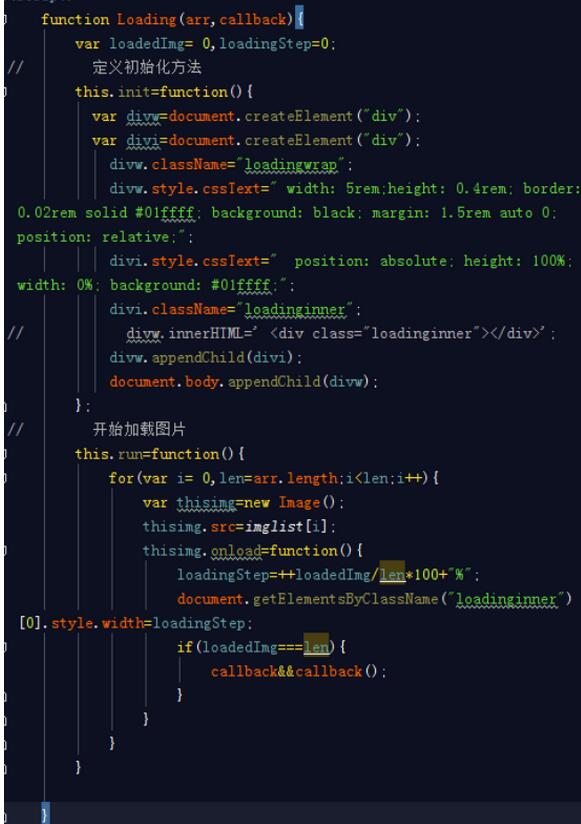Click the highlighted opening brace after Loading(arr,callback)

(299, 19)
